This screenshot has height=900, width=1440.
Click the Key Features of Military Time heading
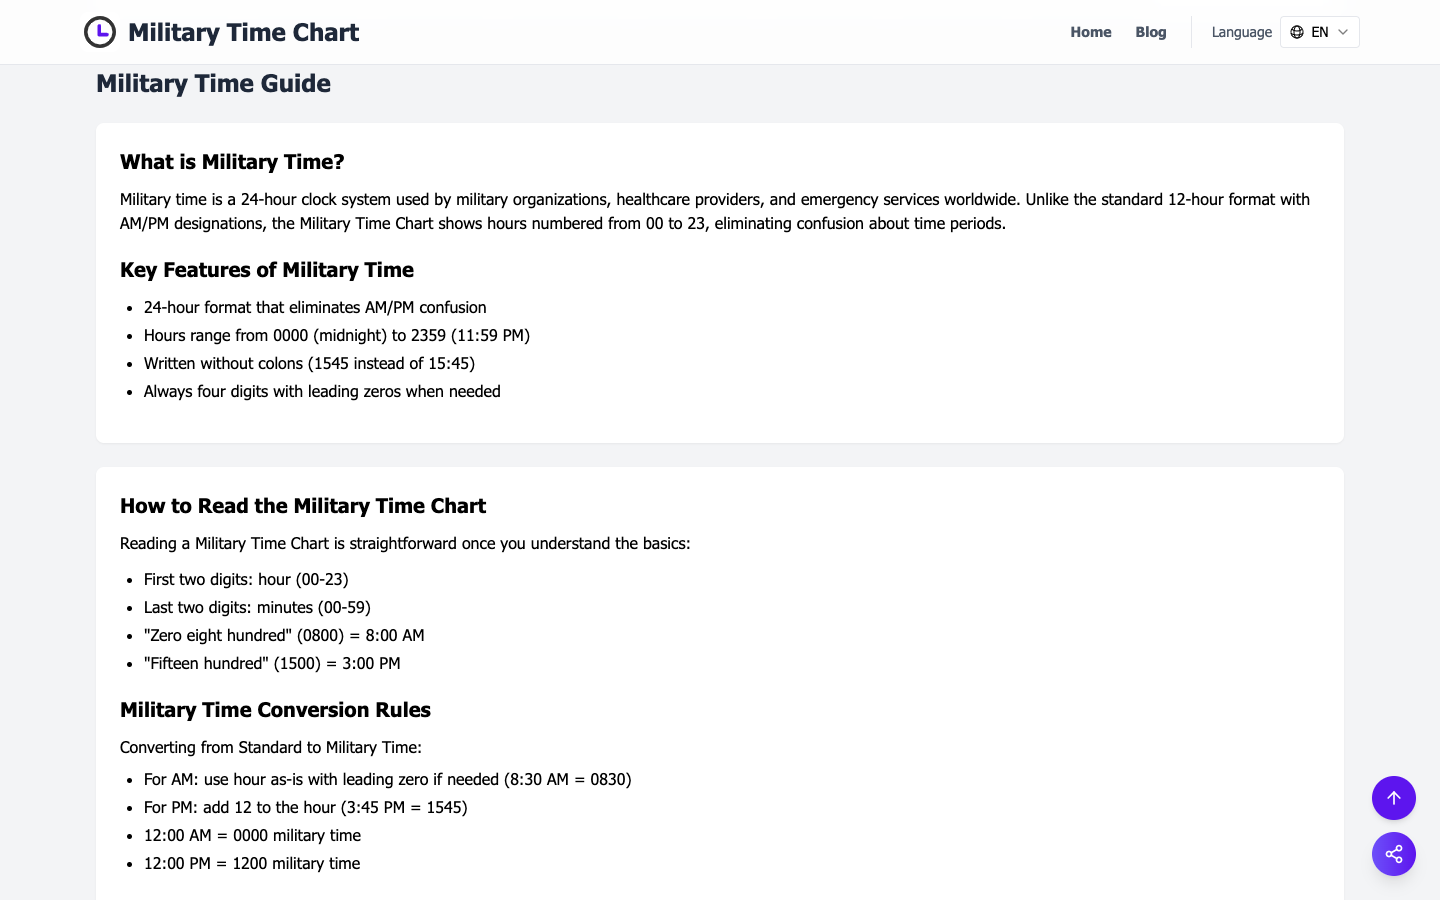tap(267, 270)
